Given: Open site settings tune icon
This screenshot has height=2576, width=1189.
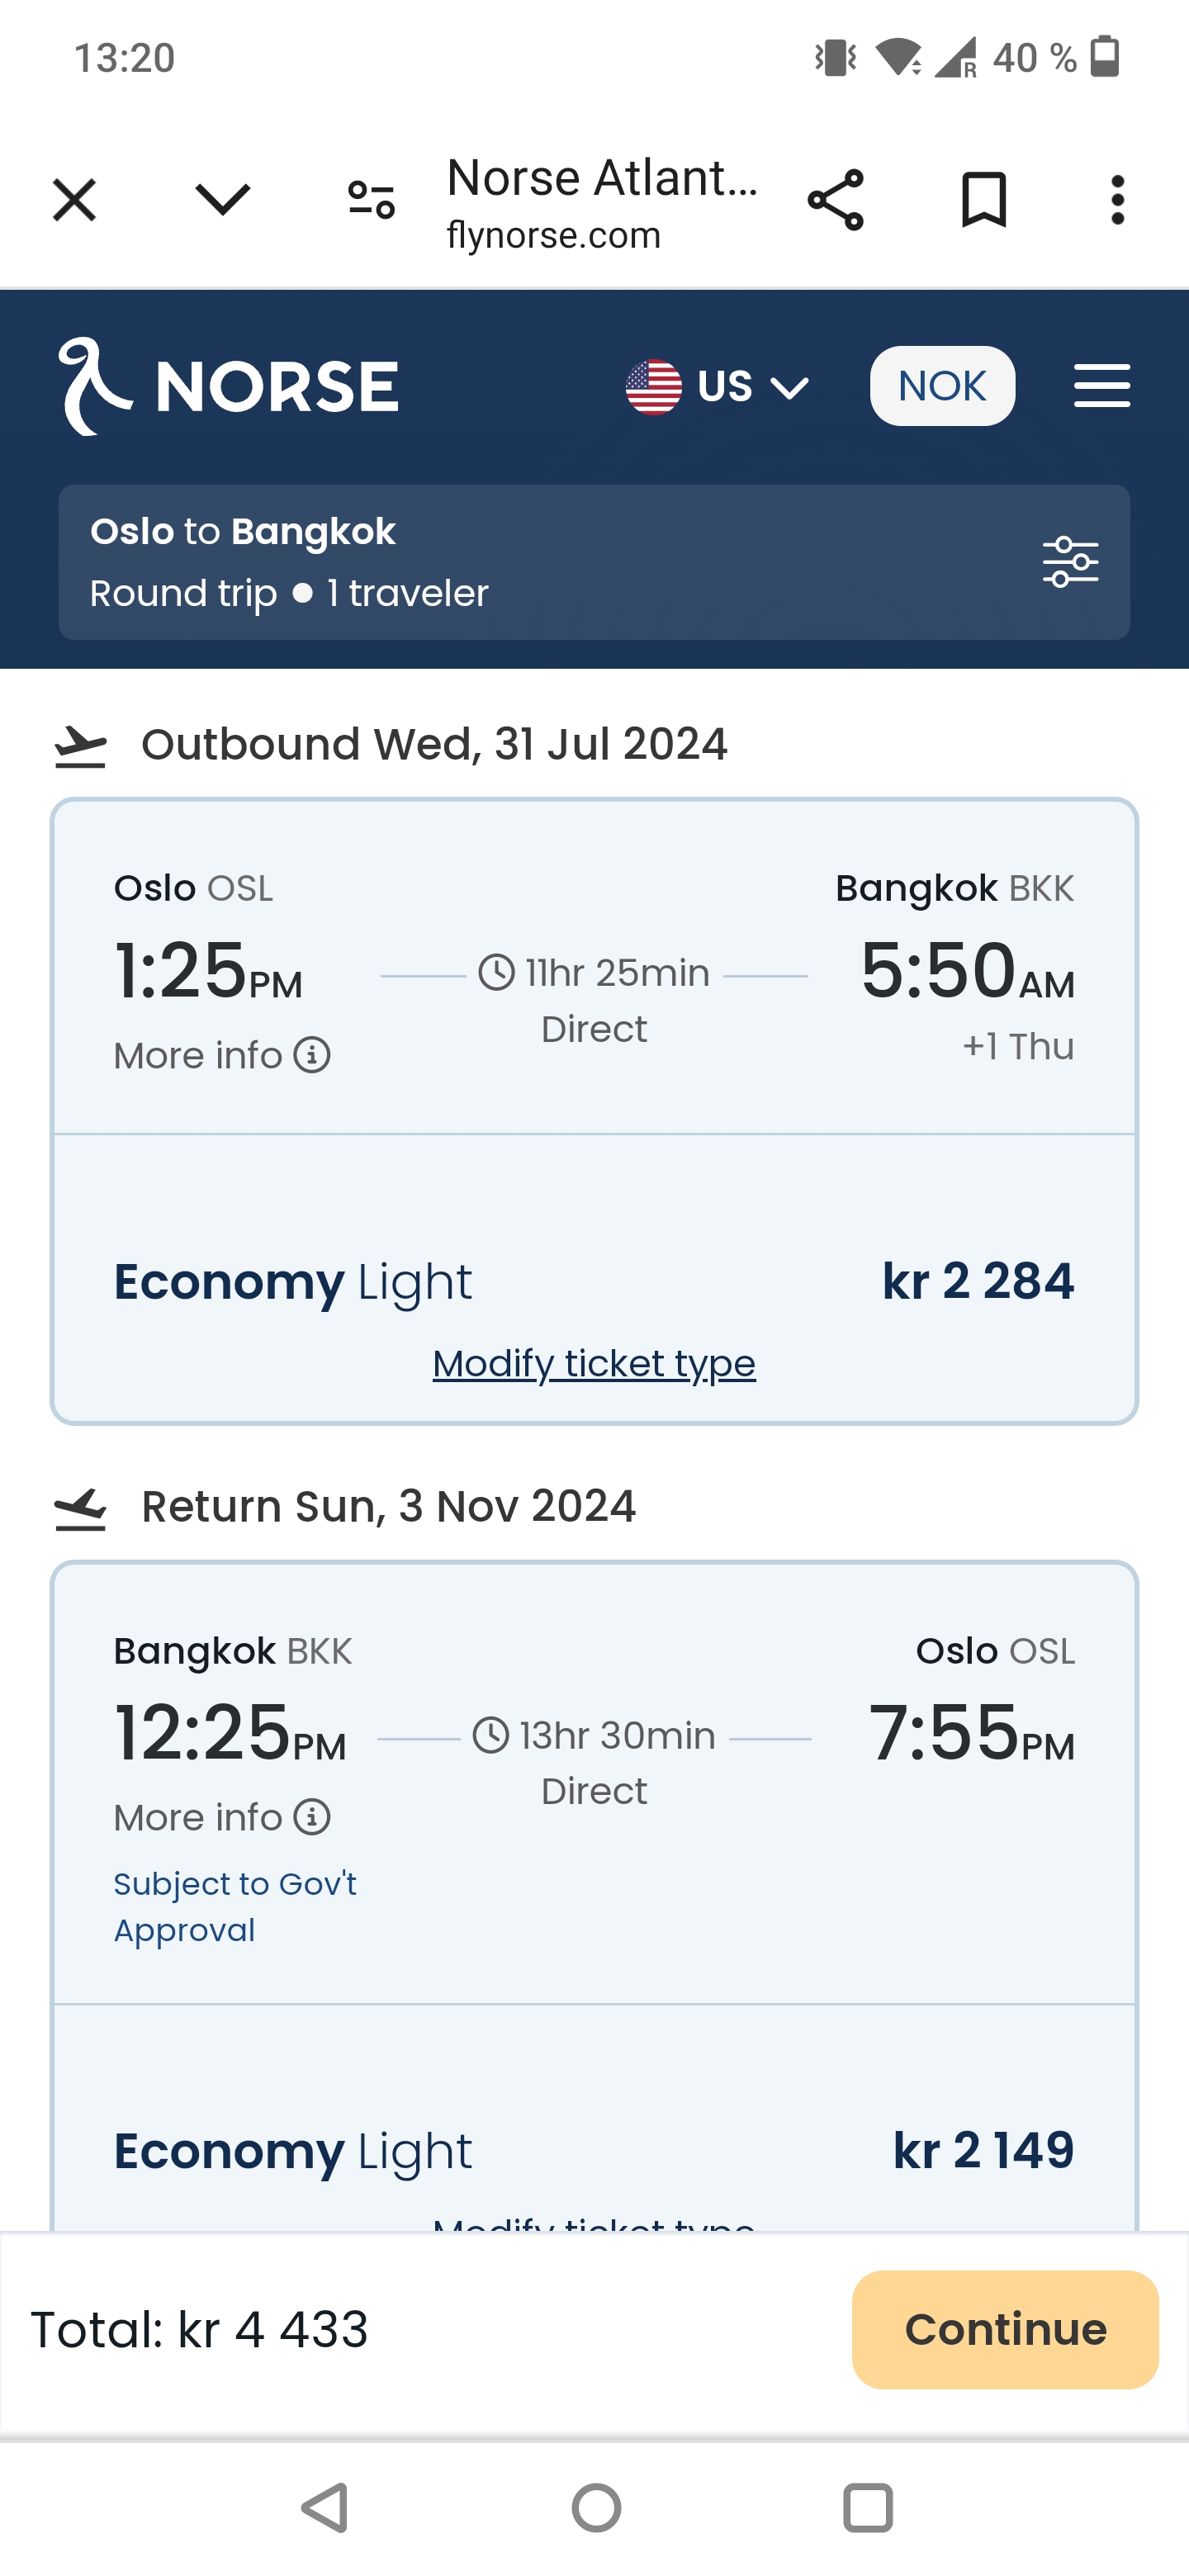Looking at the screenshot, I should click(371, 200).
